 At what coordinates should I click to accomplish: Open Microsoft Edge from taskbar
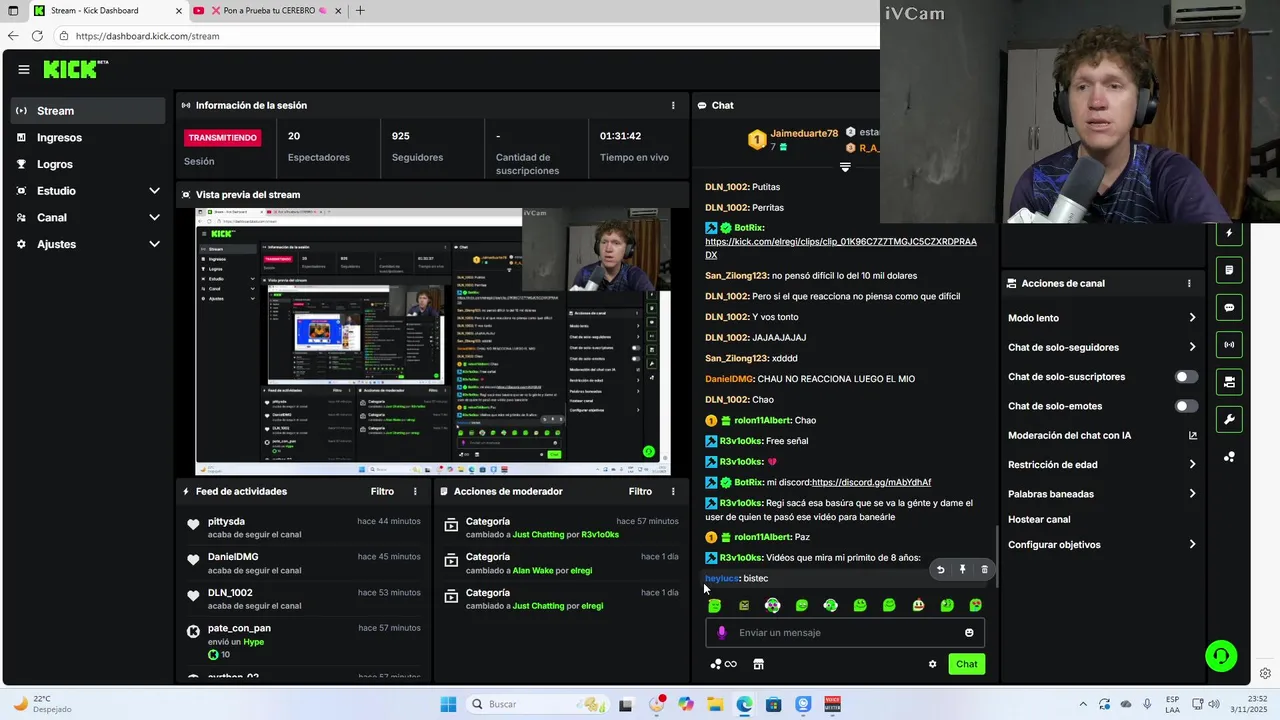(x=744, y=705)
